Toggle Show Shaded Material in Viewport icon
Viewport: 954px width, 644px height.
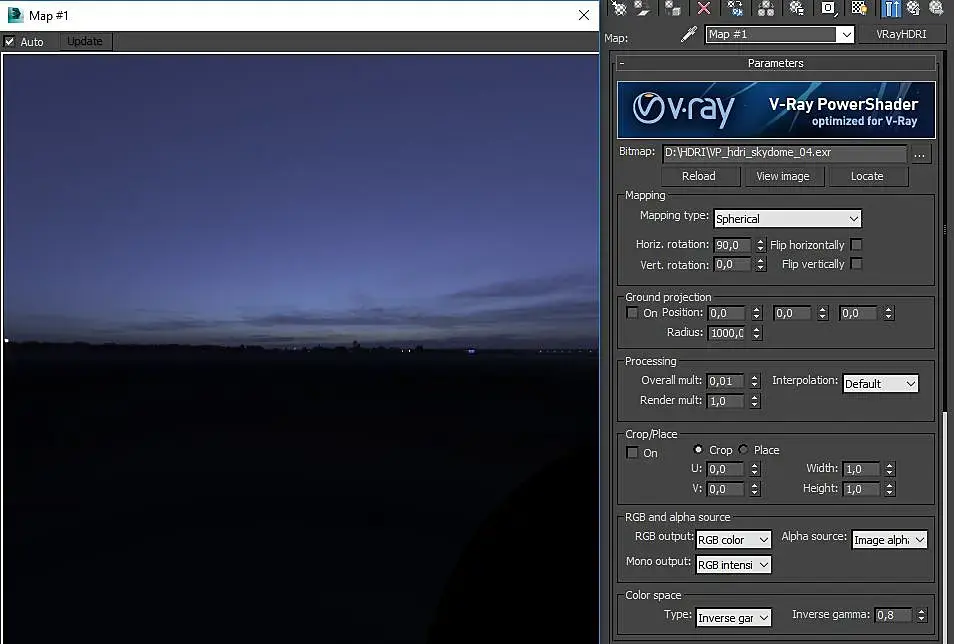click(x=859, y=8)
